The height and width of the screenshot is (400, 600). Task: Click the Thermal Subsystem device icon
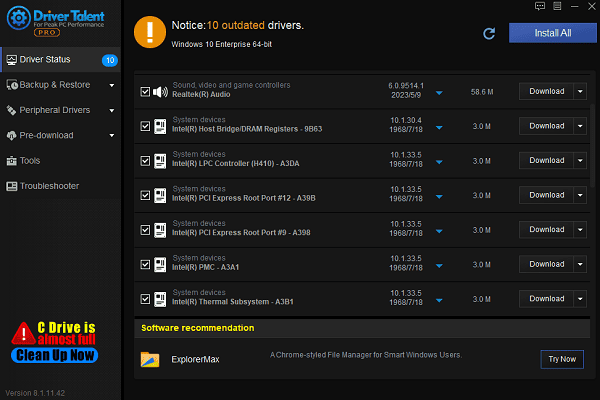(160, 299)
